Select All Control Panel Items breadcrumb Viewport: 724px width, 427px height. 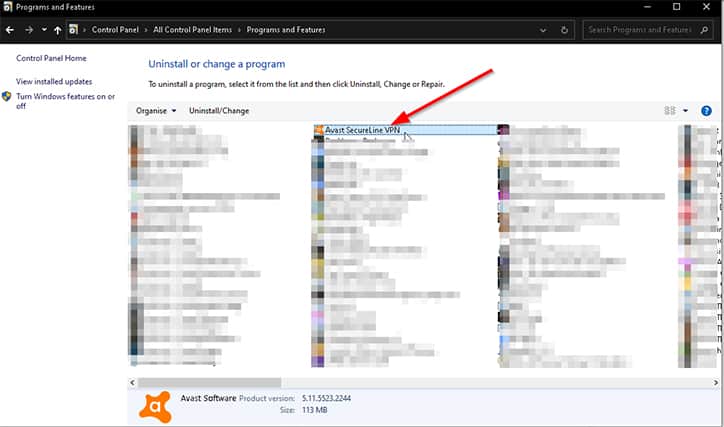pyautogui.click(x=193, y=30)
